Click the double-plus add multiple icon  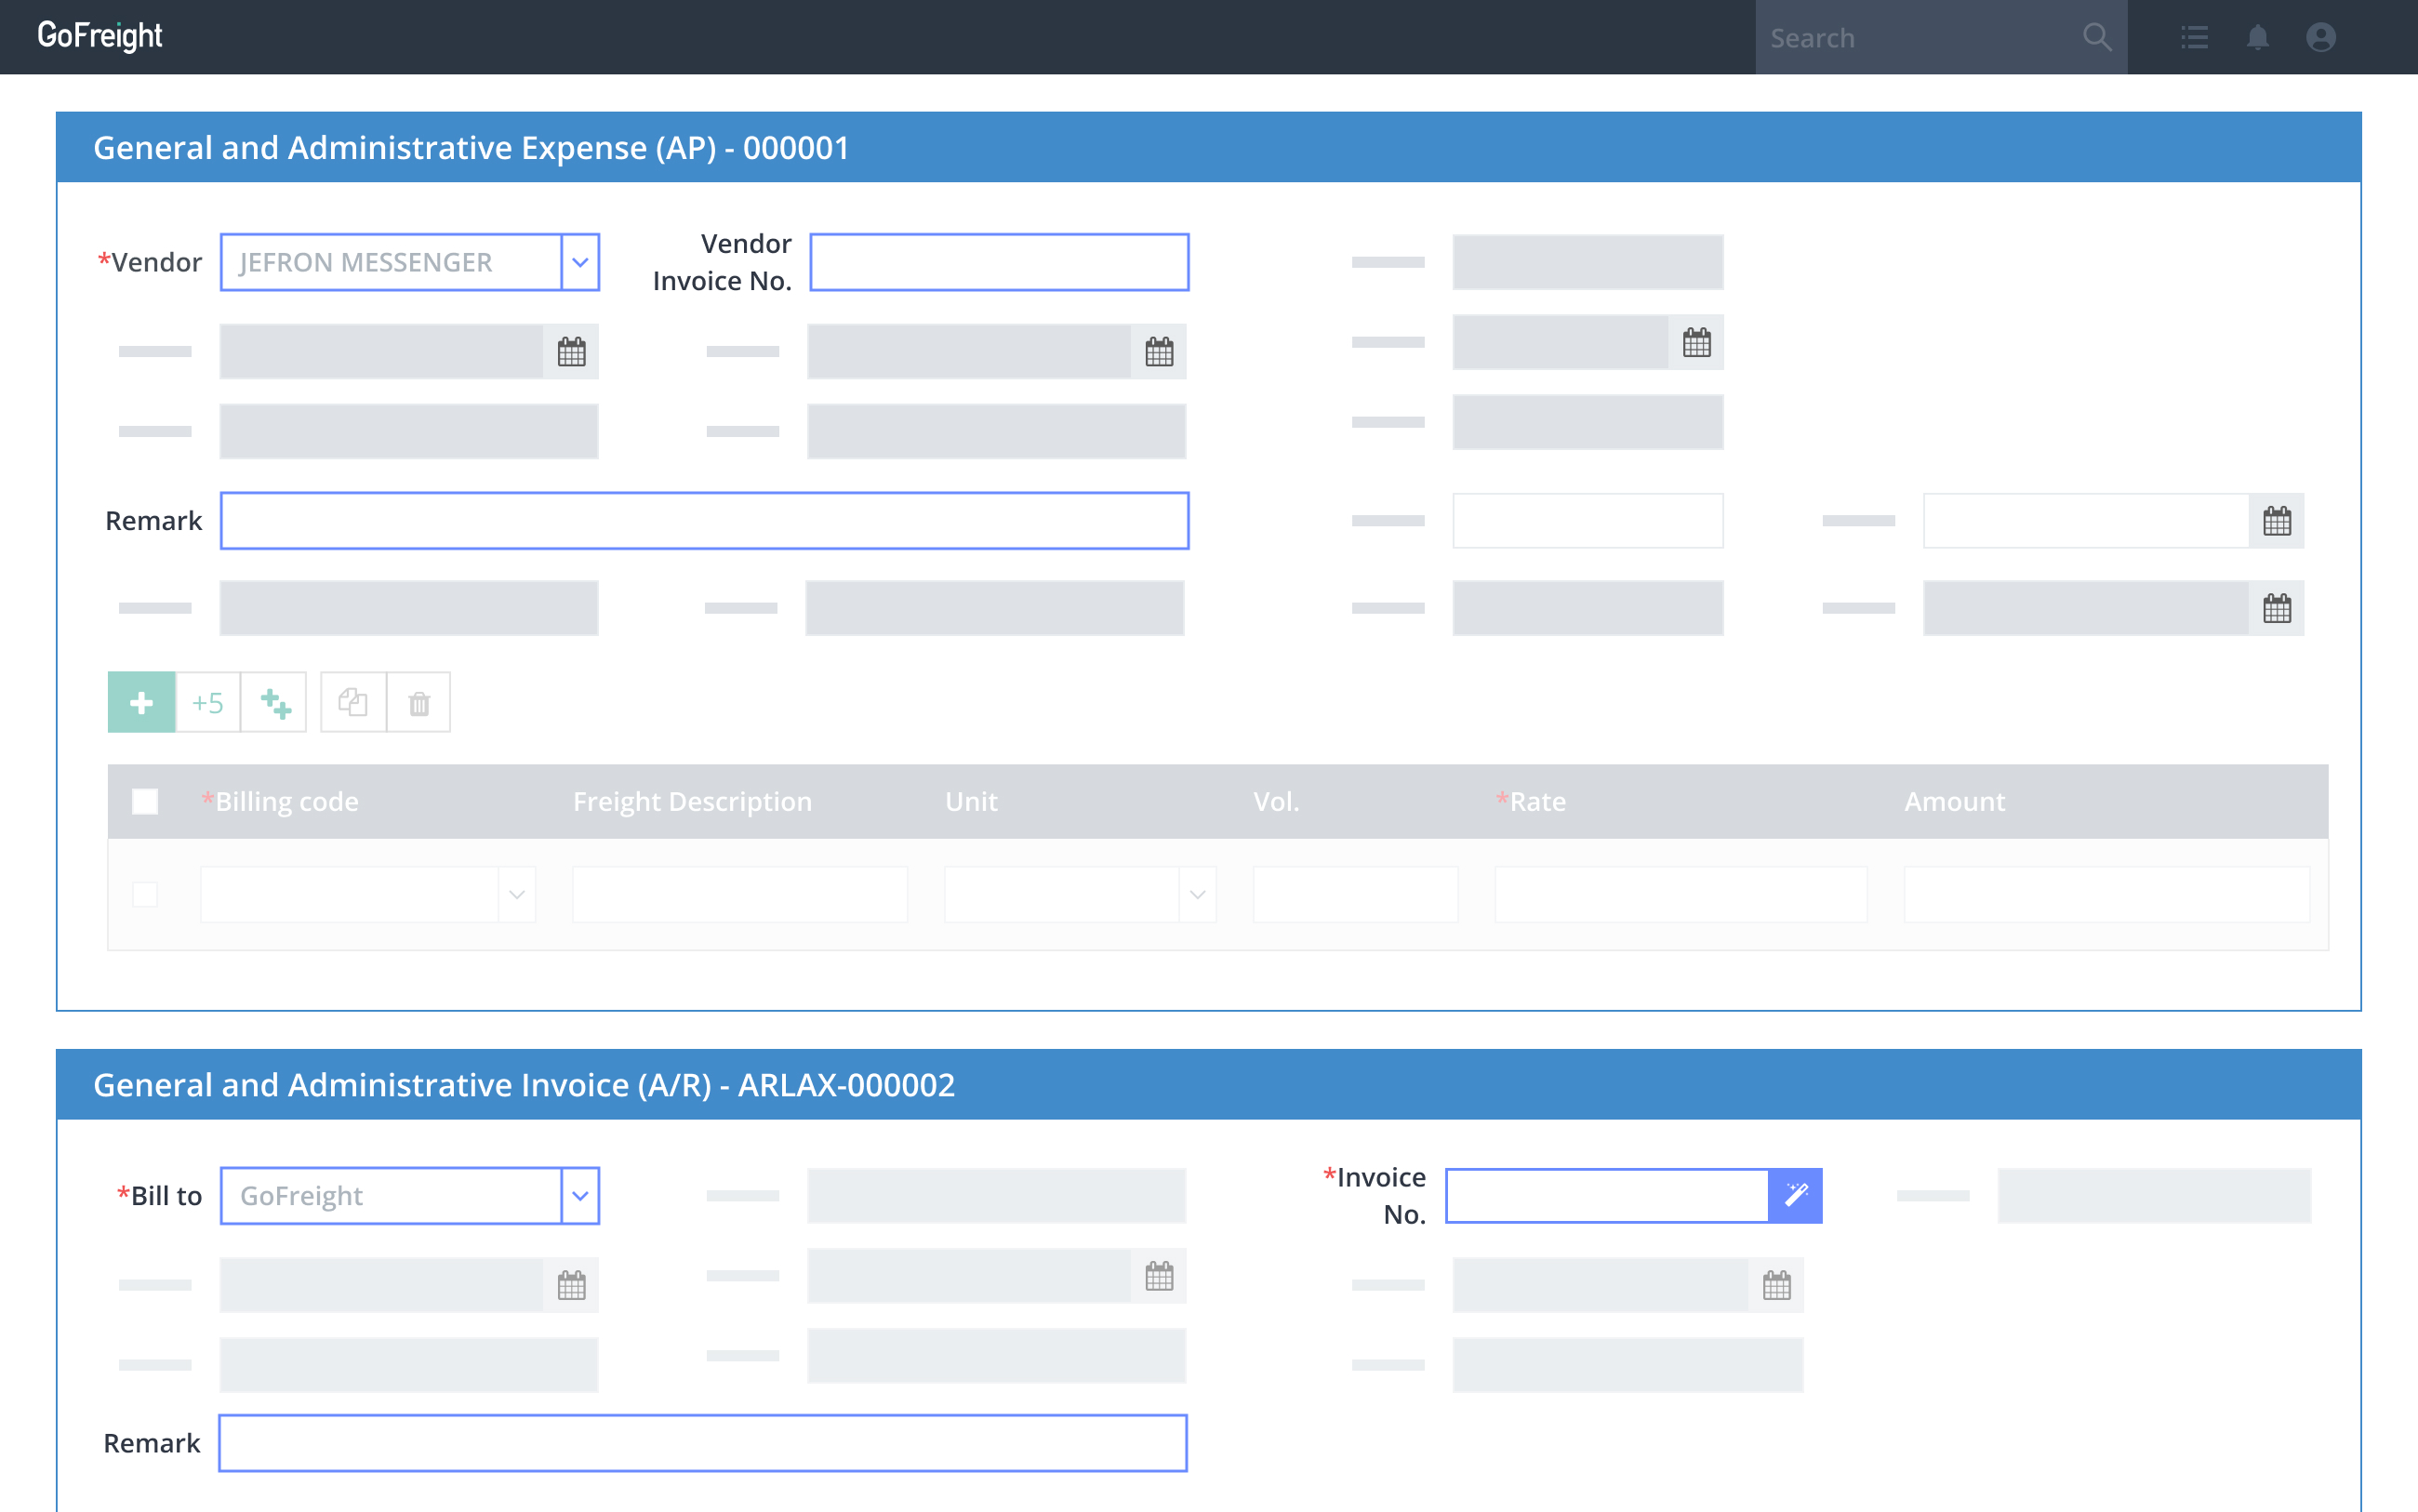coord(274,703)
